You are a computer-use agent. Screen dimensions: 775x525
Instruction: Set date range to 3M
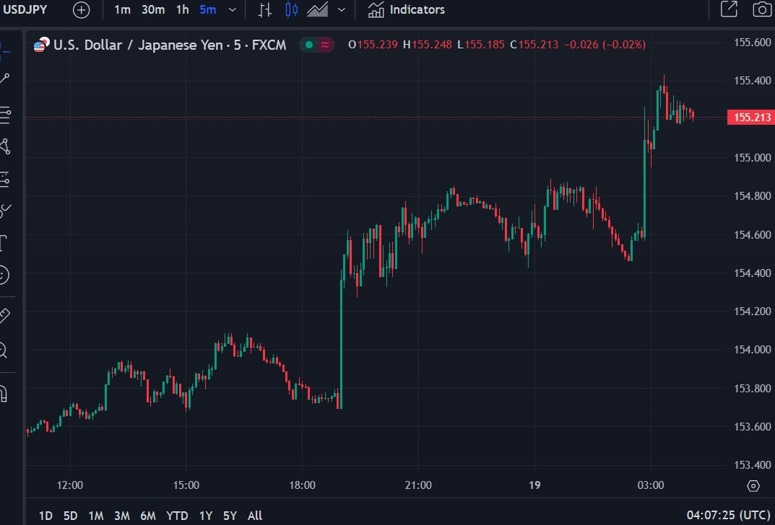pos(122,516)
